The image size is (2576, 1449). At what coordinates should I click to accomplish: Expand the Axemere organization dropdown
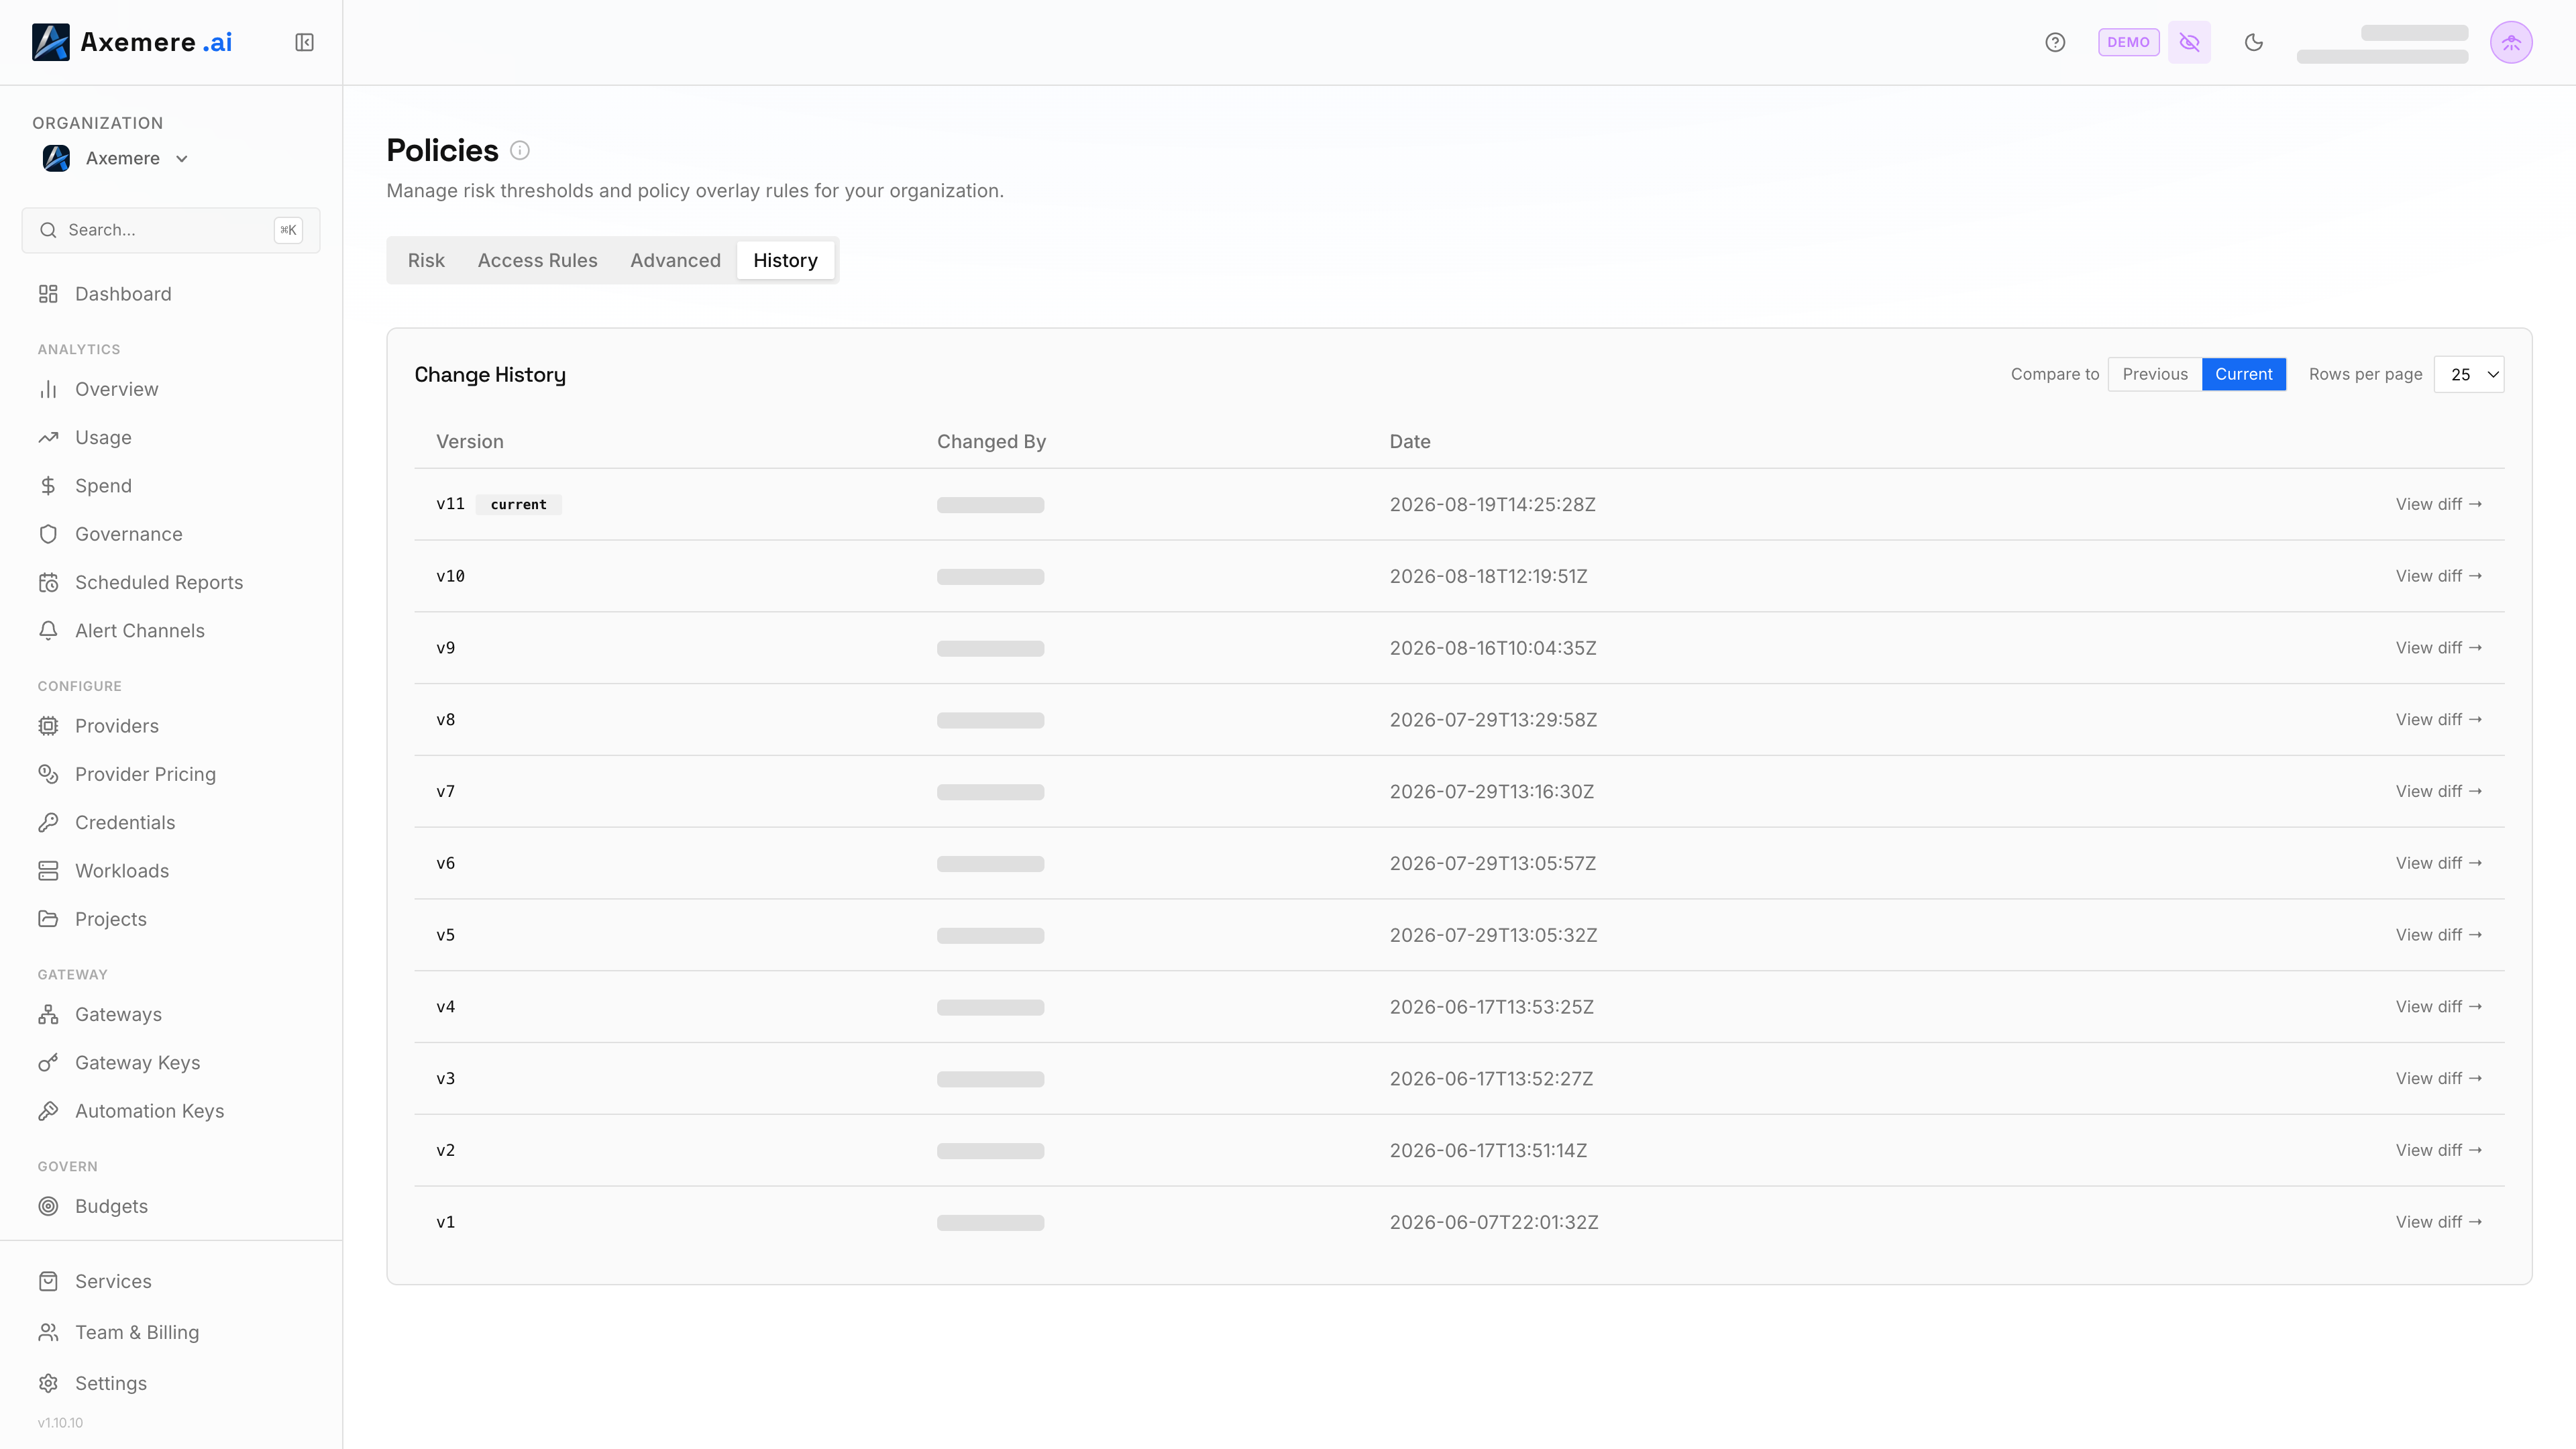pyautogui.click(x=116, y=158)
